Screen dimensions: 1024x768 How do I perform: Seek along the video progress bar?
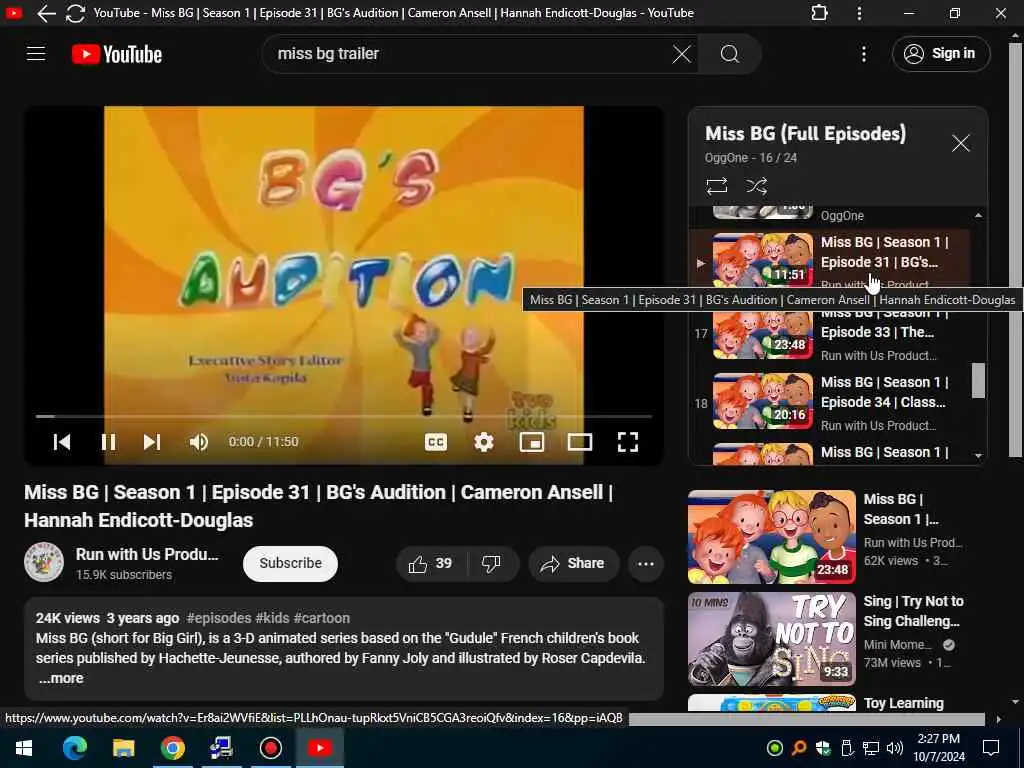pos(344,416)
